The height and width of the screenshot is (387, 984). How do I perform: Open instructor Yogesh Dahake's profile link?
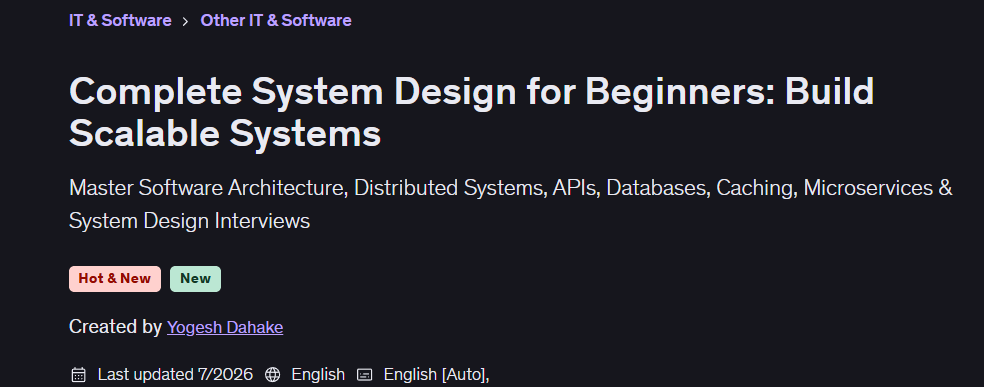225,327
